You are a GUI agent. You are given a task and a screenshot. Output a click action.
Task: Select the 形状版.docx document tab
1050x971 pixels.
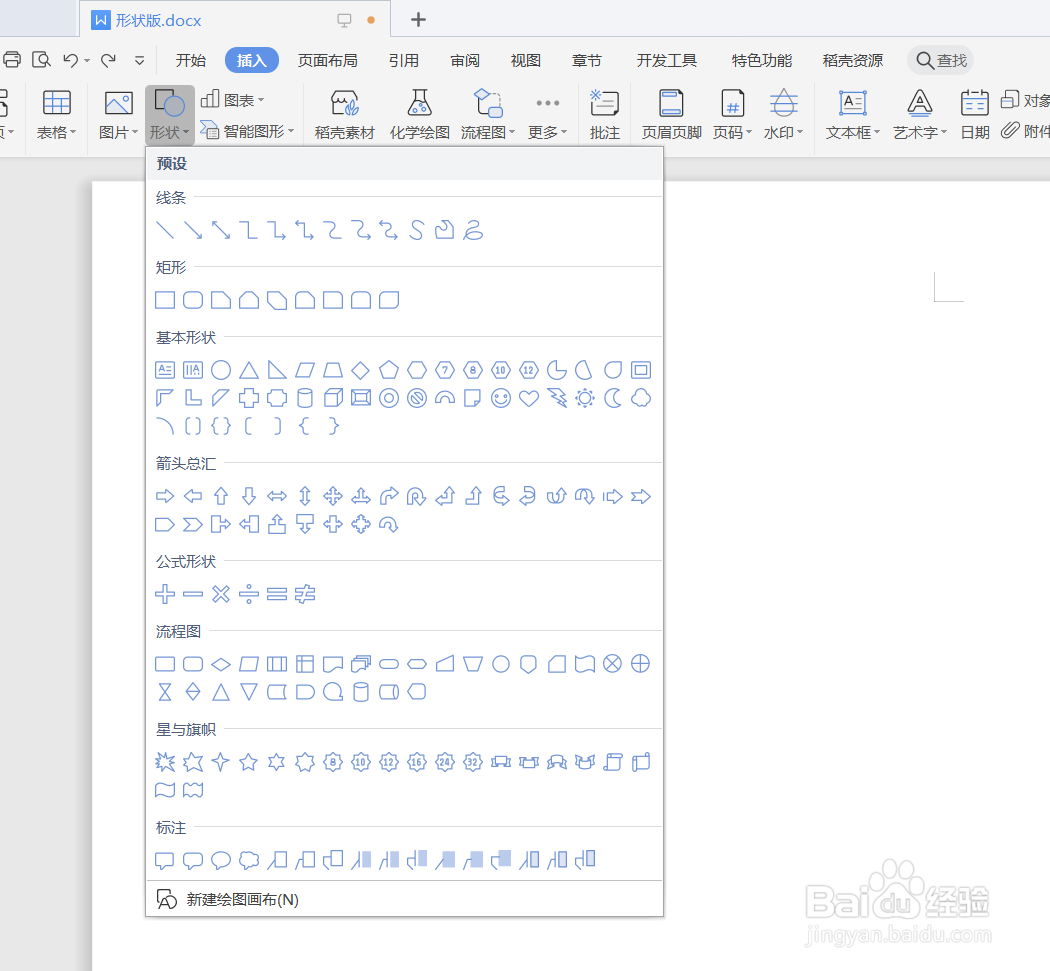click(234, 20)
